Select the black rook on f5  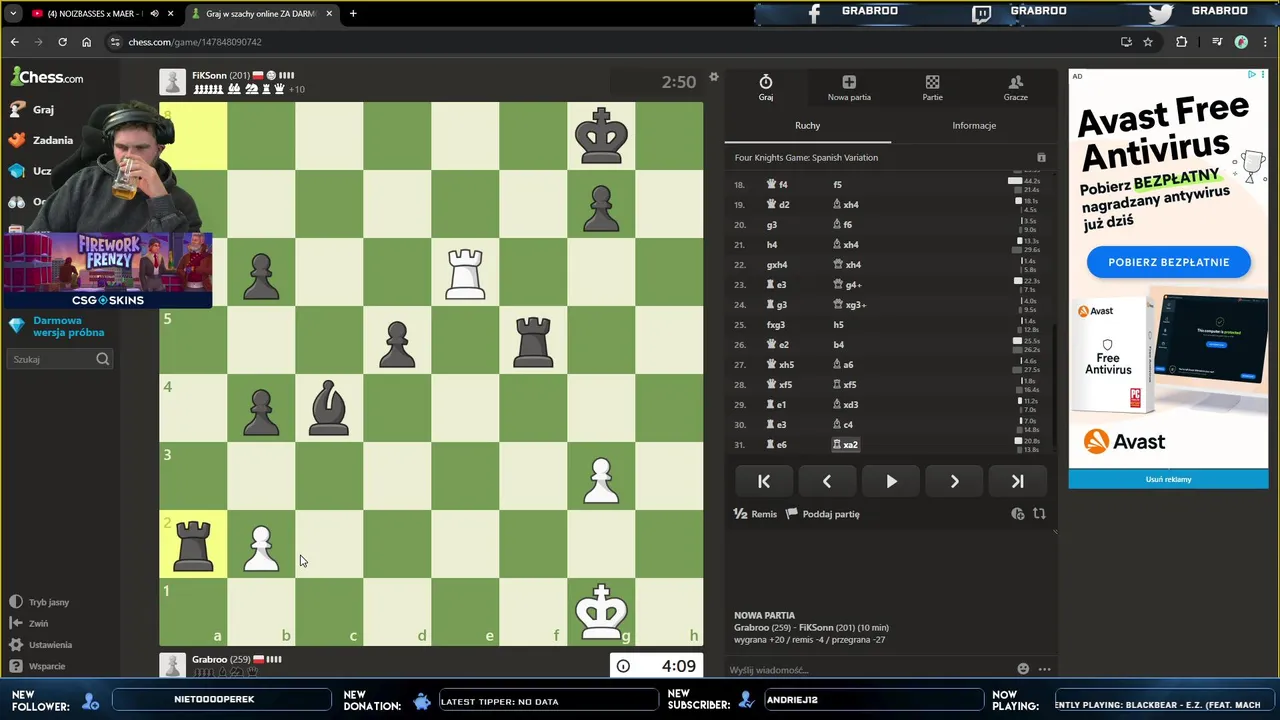[533, 340]
